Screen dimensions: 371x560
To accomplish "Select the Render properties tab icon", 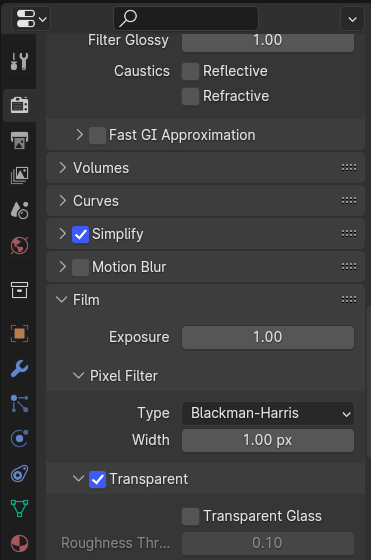I will point(19,105).
